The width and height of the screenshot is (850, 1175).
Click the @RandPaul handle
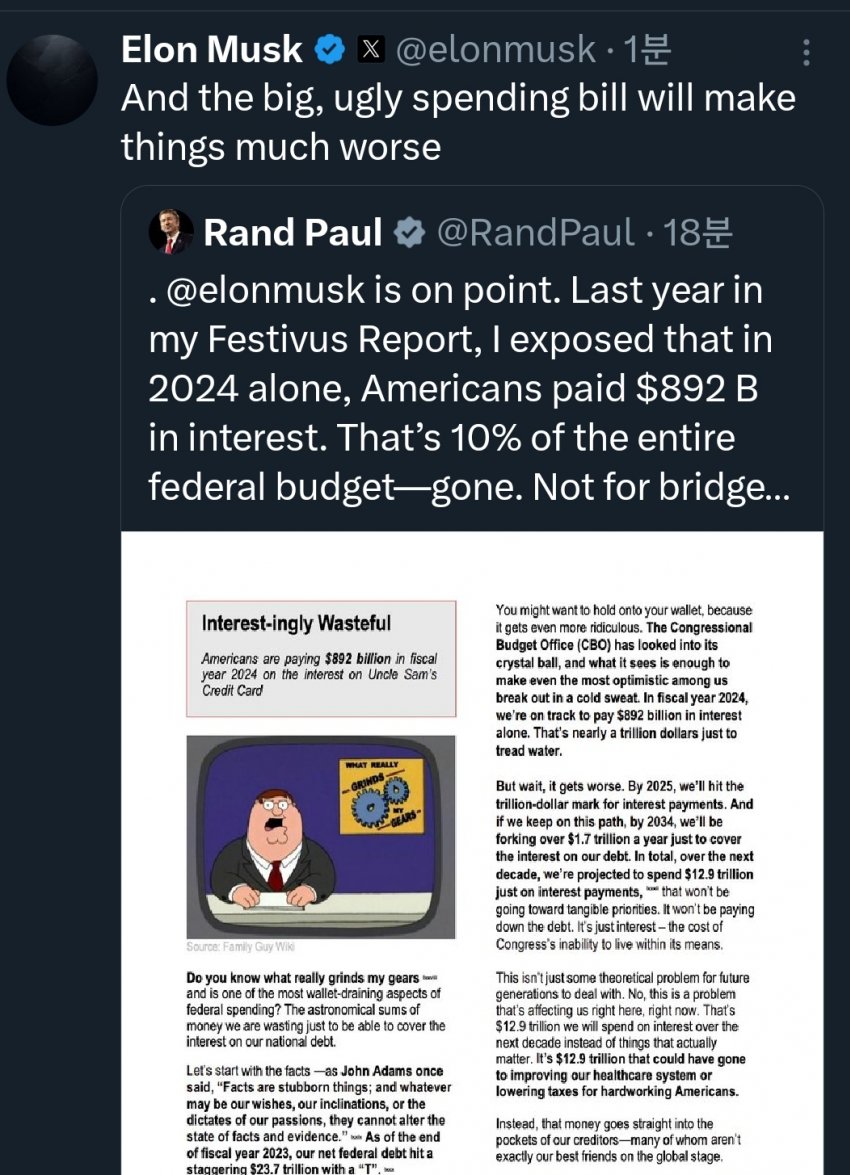(x=535, y=233)
